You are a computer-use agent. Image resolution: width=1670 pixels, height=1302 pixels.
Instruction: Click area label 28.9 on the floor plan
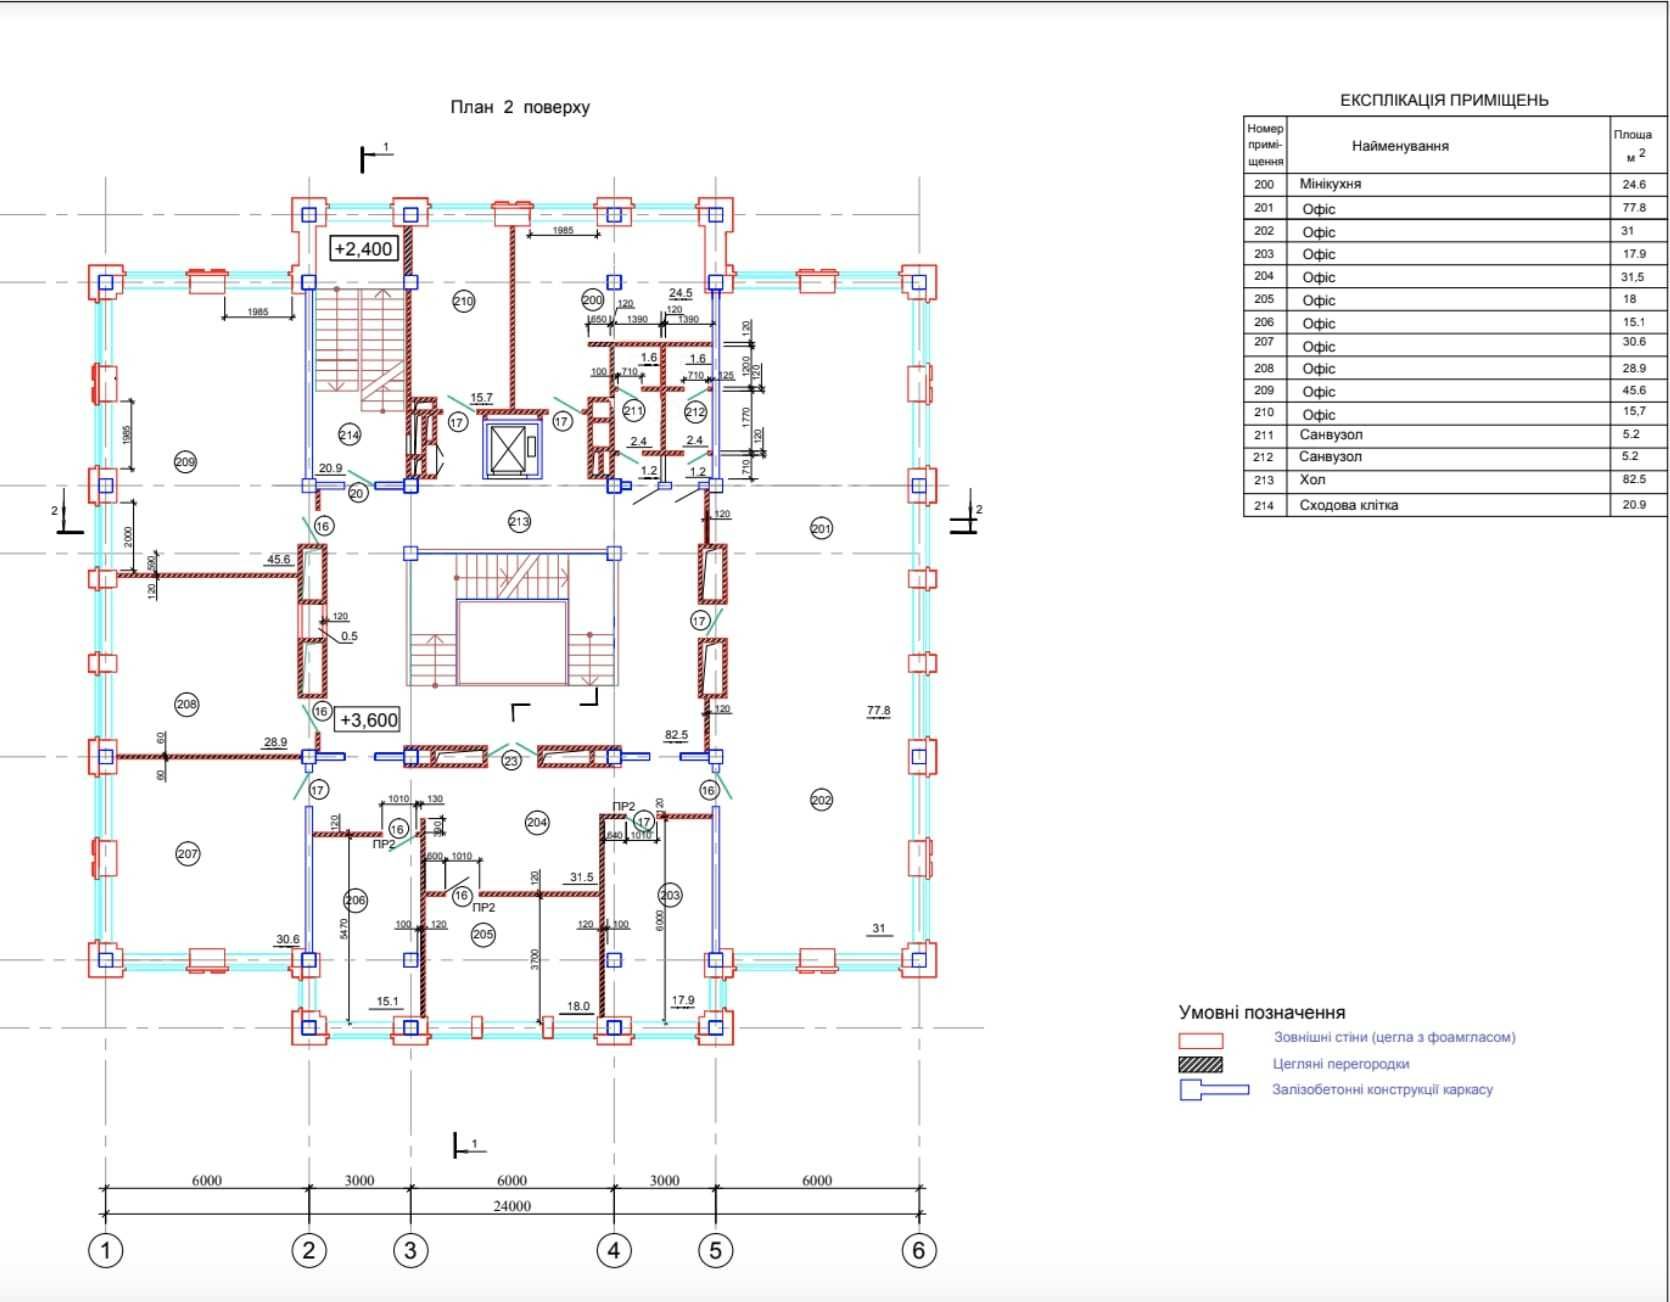pos(275,742)
